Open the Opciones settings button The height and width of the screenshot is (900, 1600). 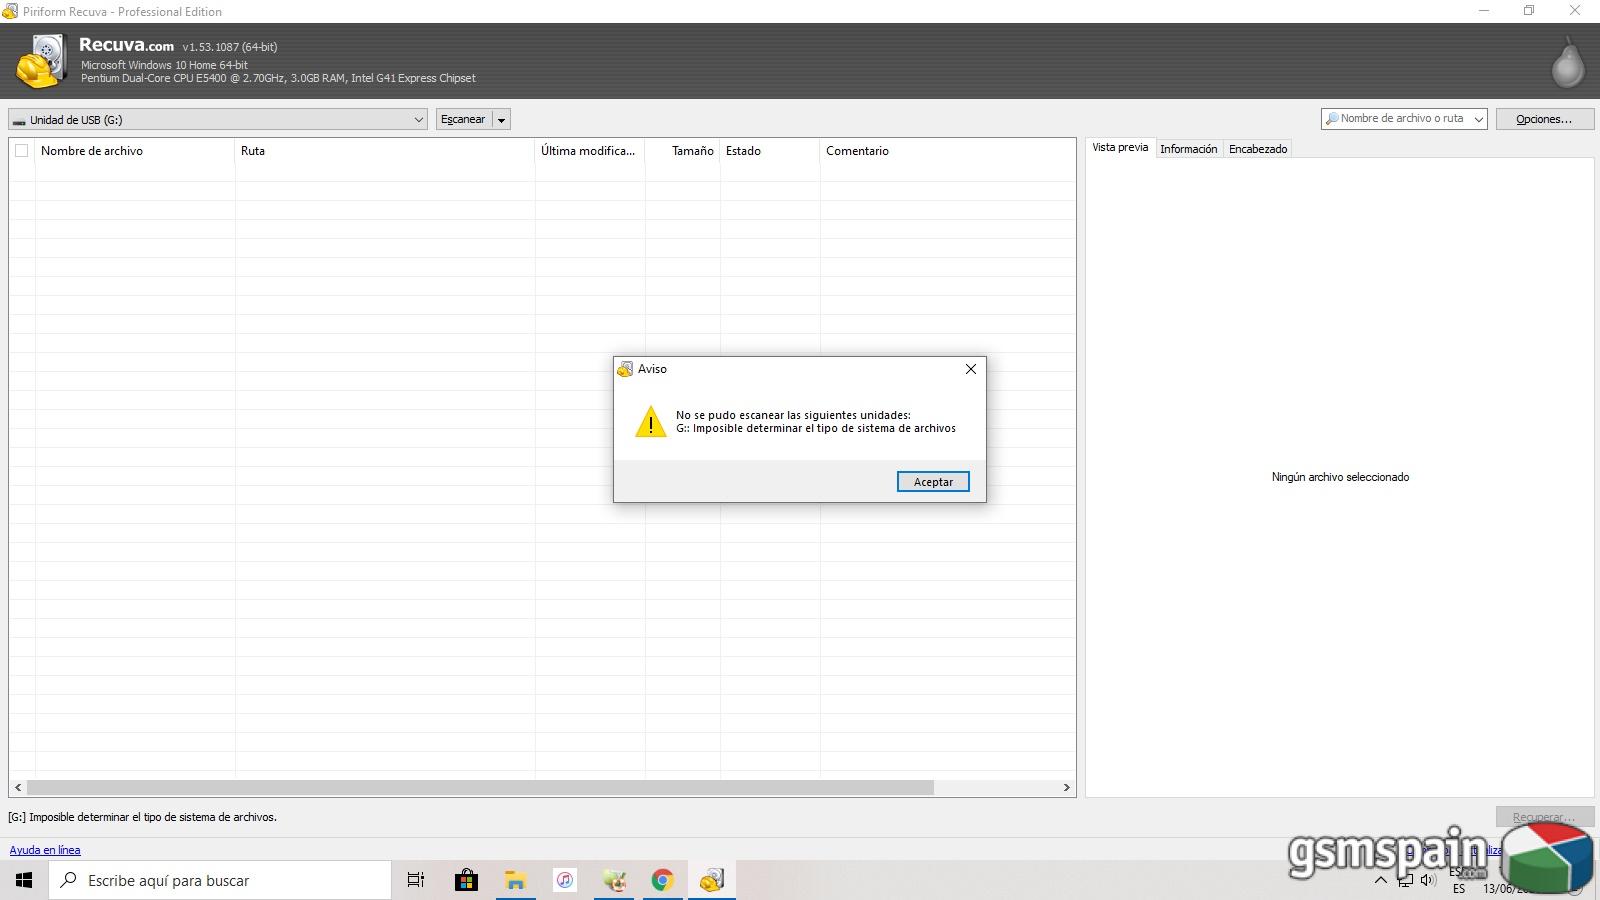tap(1544, 119)
